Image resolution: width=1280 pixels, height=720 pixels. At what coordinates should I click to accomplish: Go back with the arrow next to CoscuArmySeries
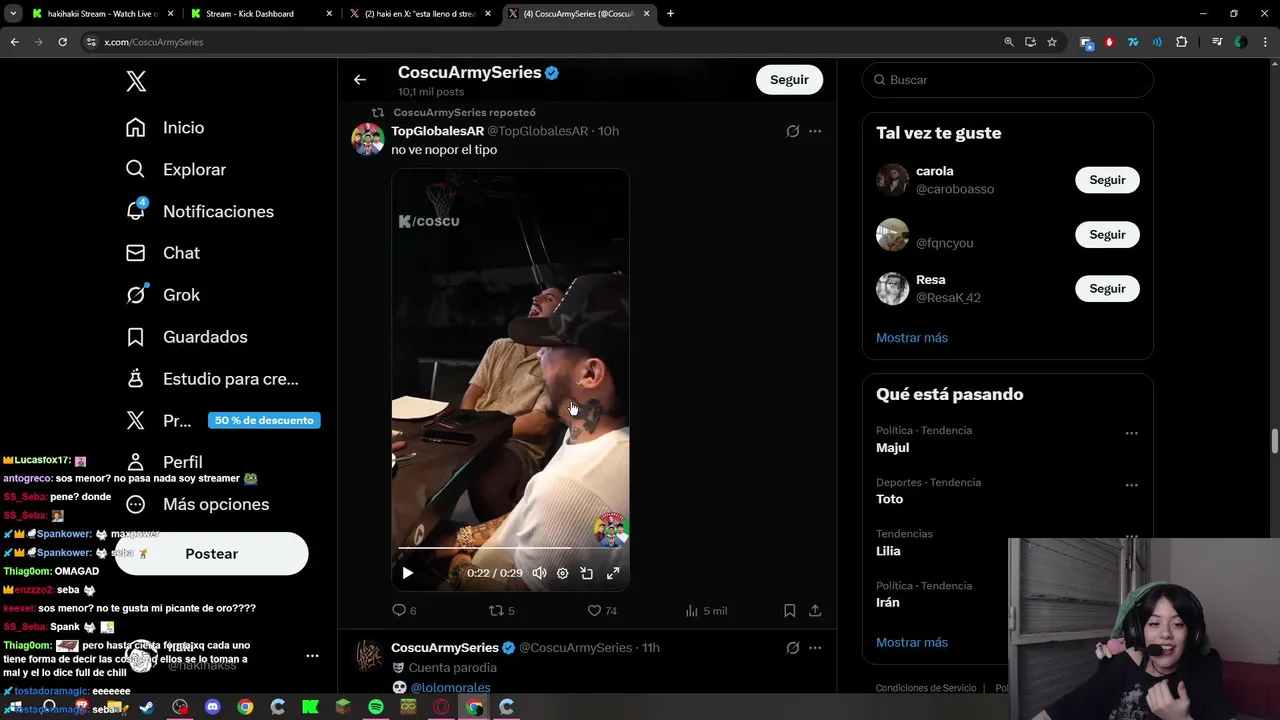tap(360, 80)
